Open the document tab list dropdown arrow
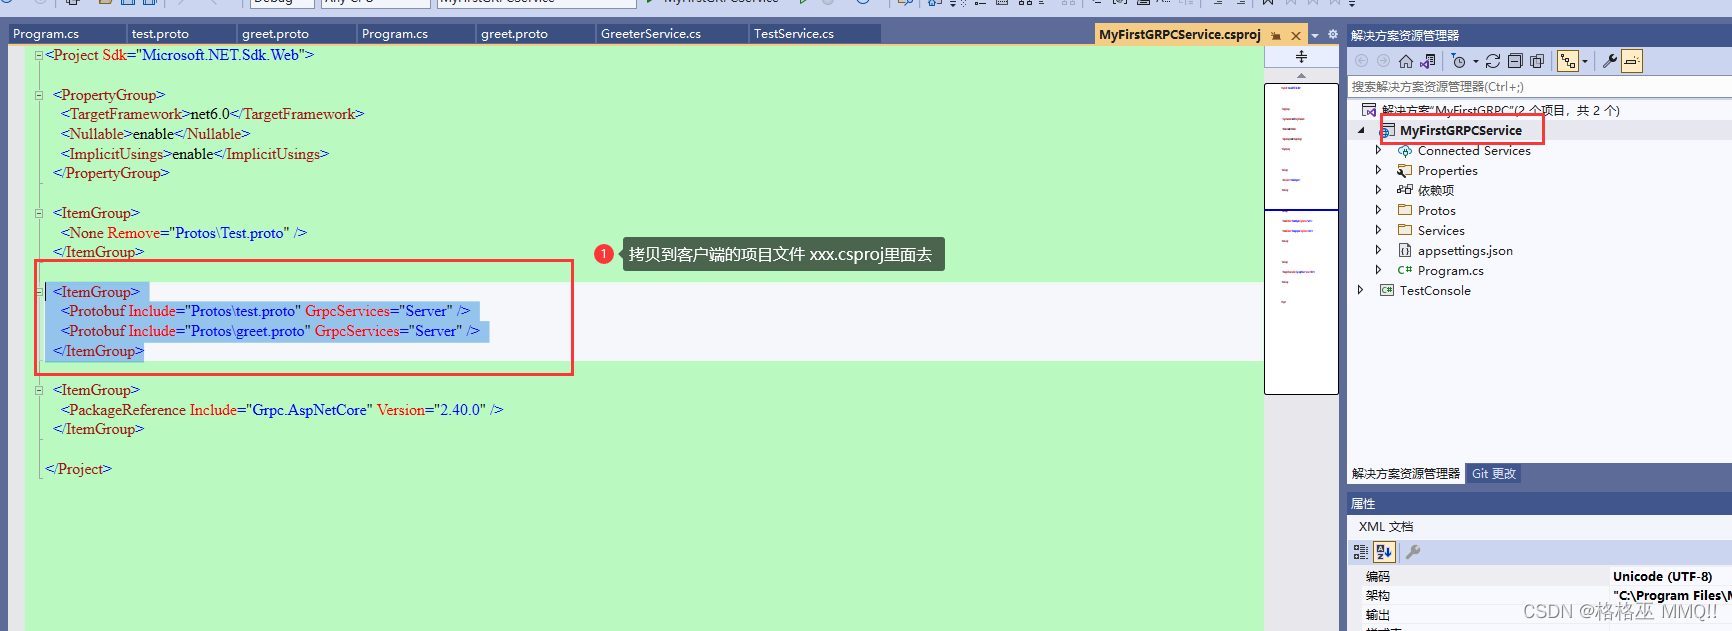Viewport: 1732px width, 631px height. tap(1315, 35)
